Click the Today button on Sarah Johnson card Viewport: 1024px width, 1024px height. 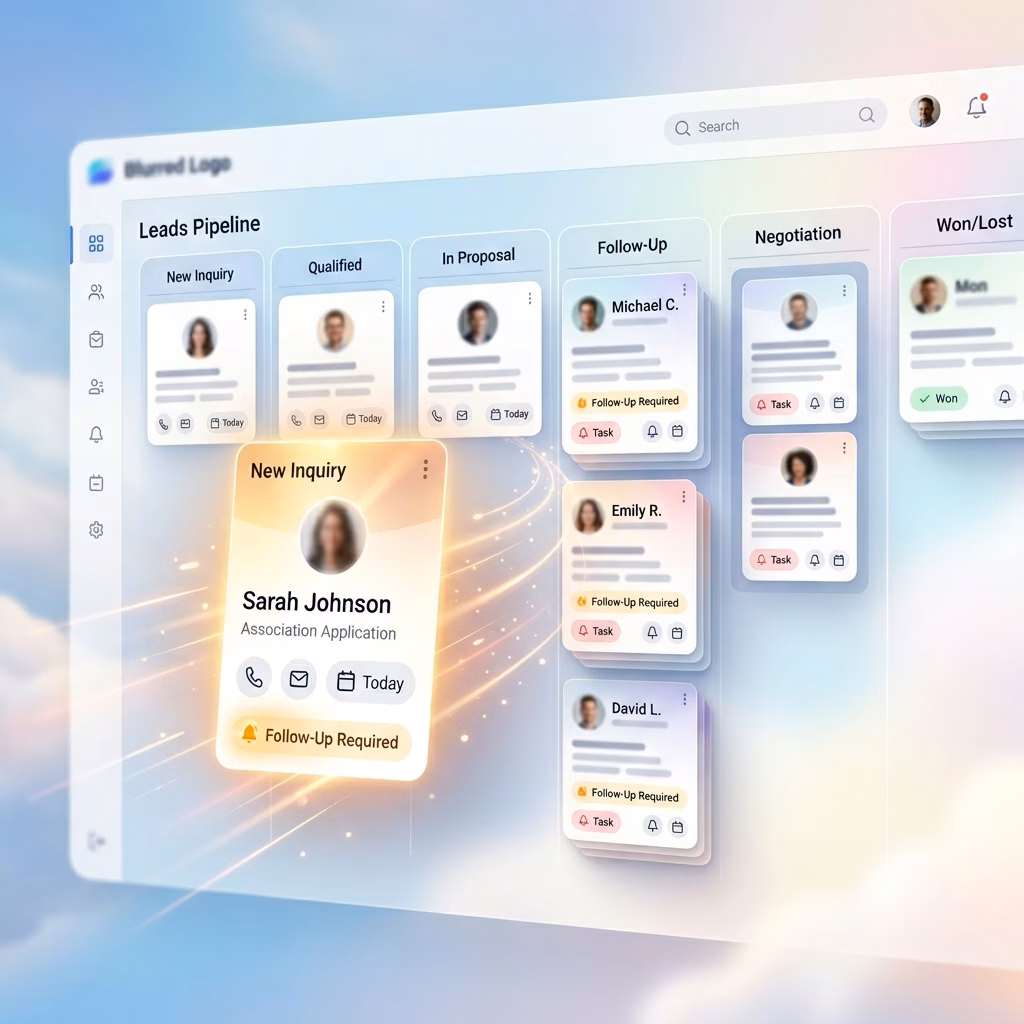click(x=370, y=682)
